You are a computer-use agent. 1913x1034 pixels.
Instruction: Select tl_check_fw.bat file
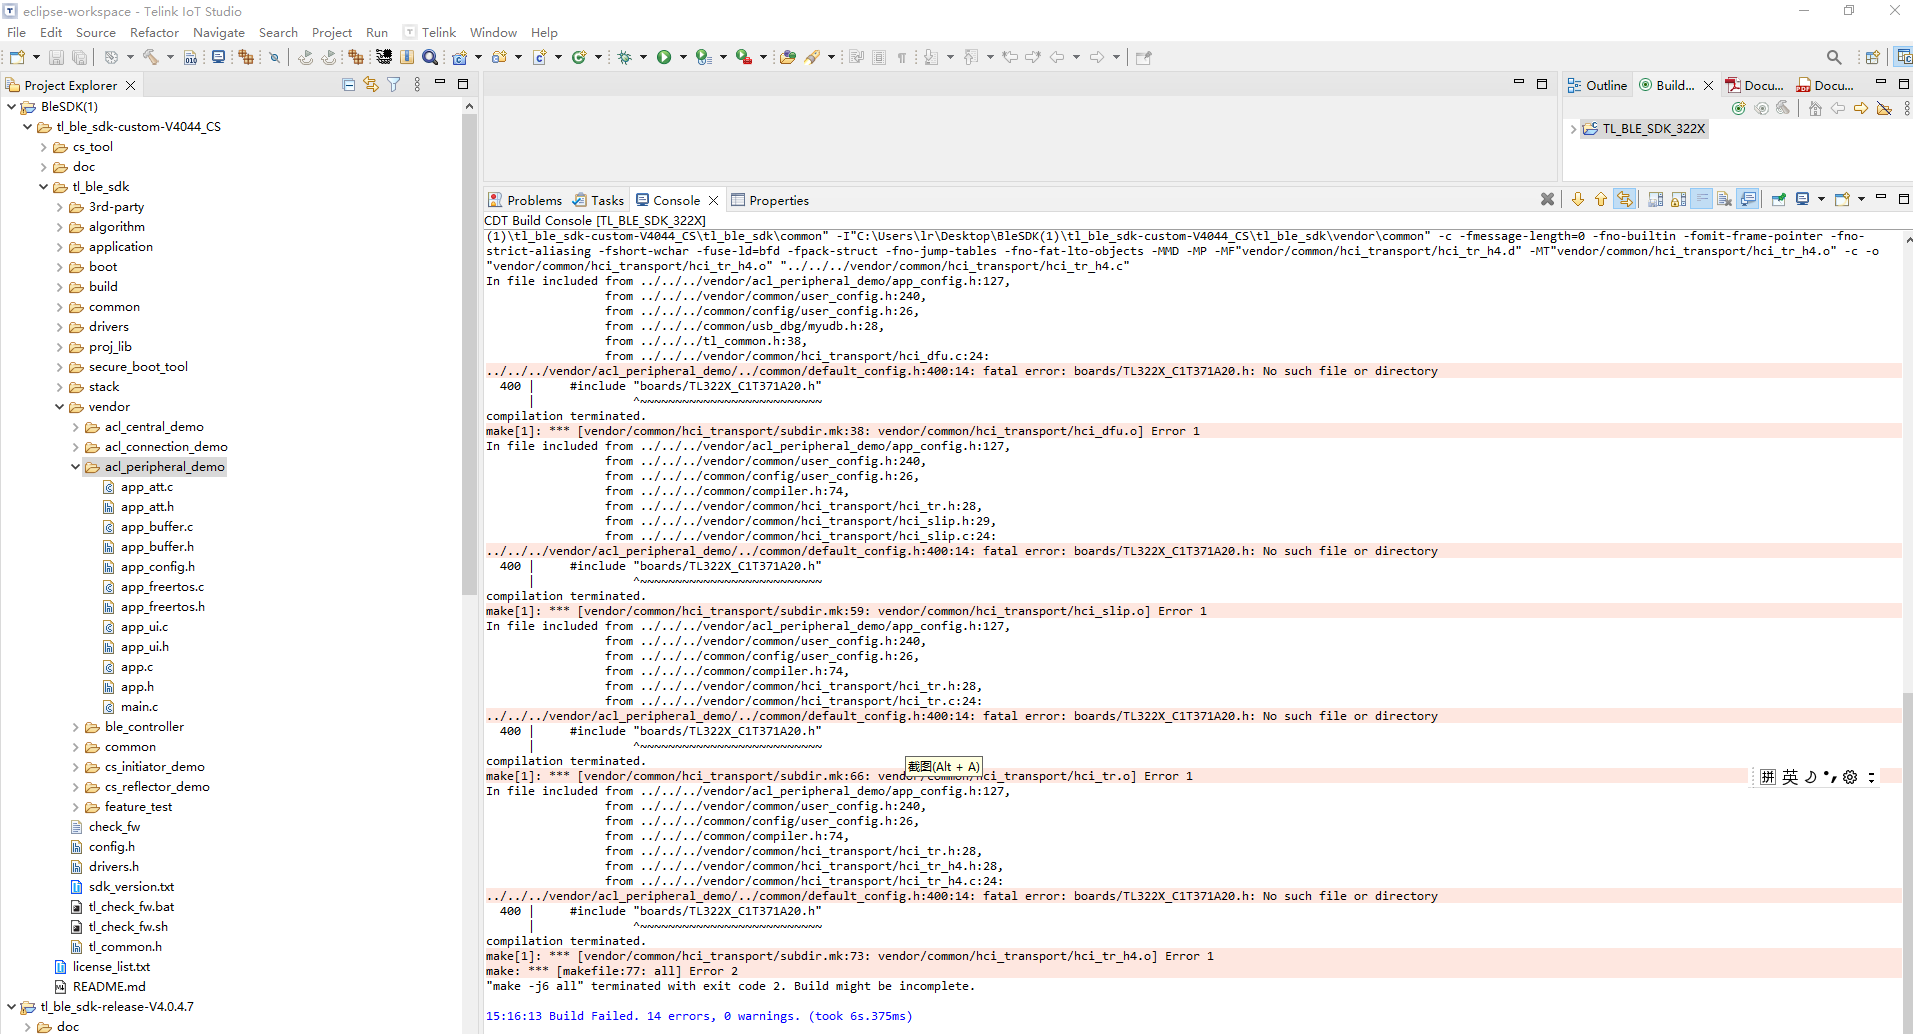click(131, 907)
